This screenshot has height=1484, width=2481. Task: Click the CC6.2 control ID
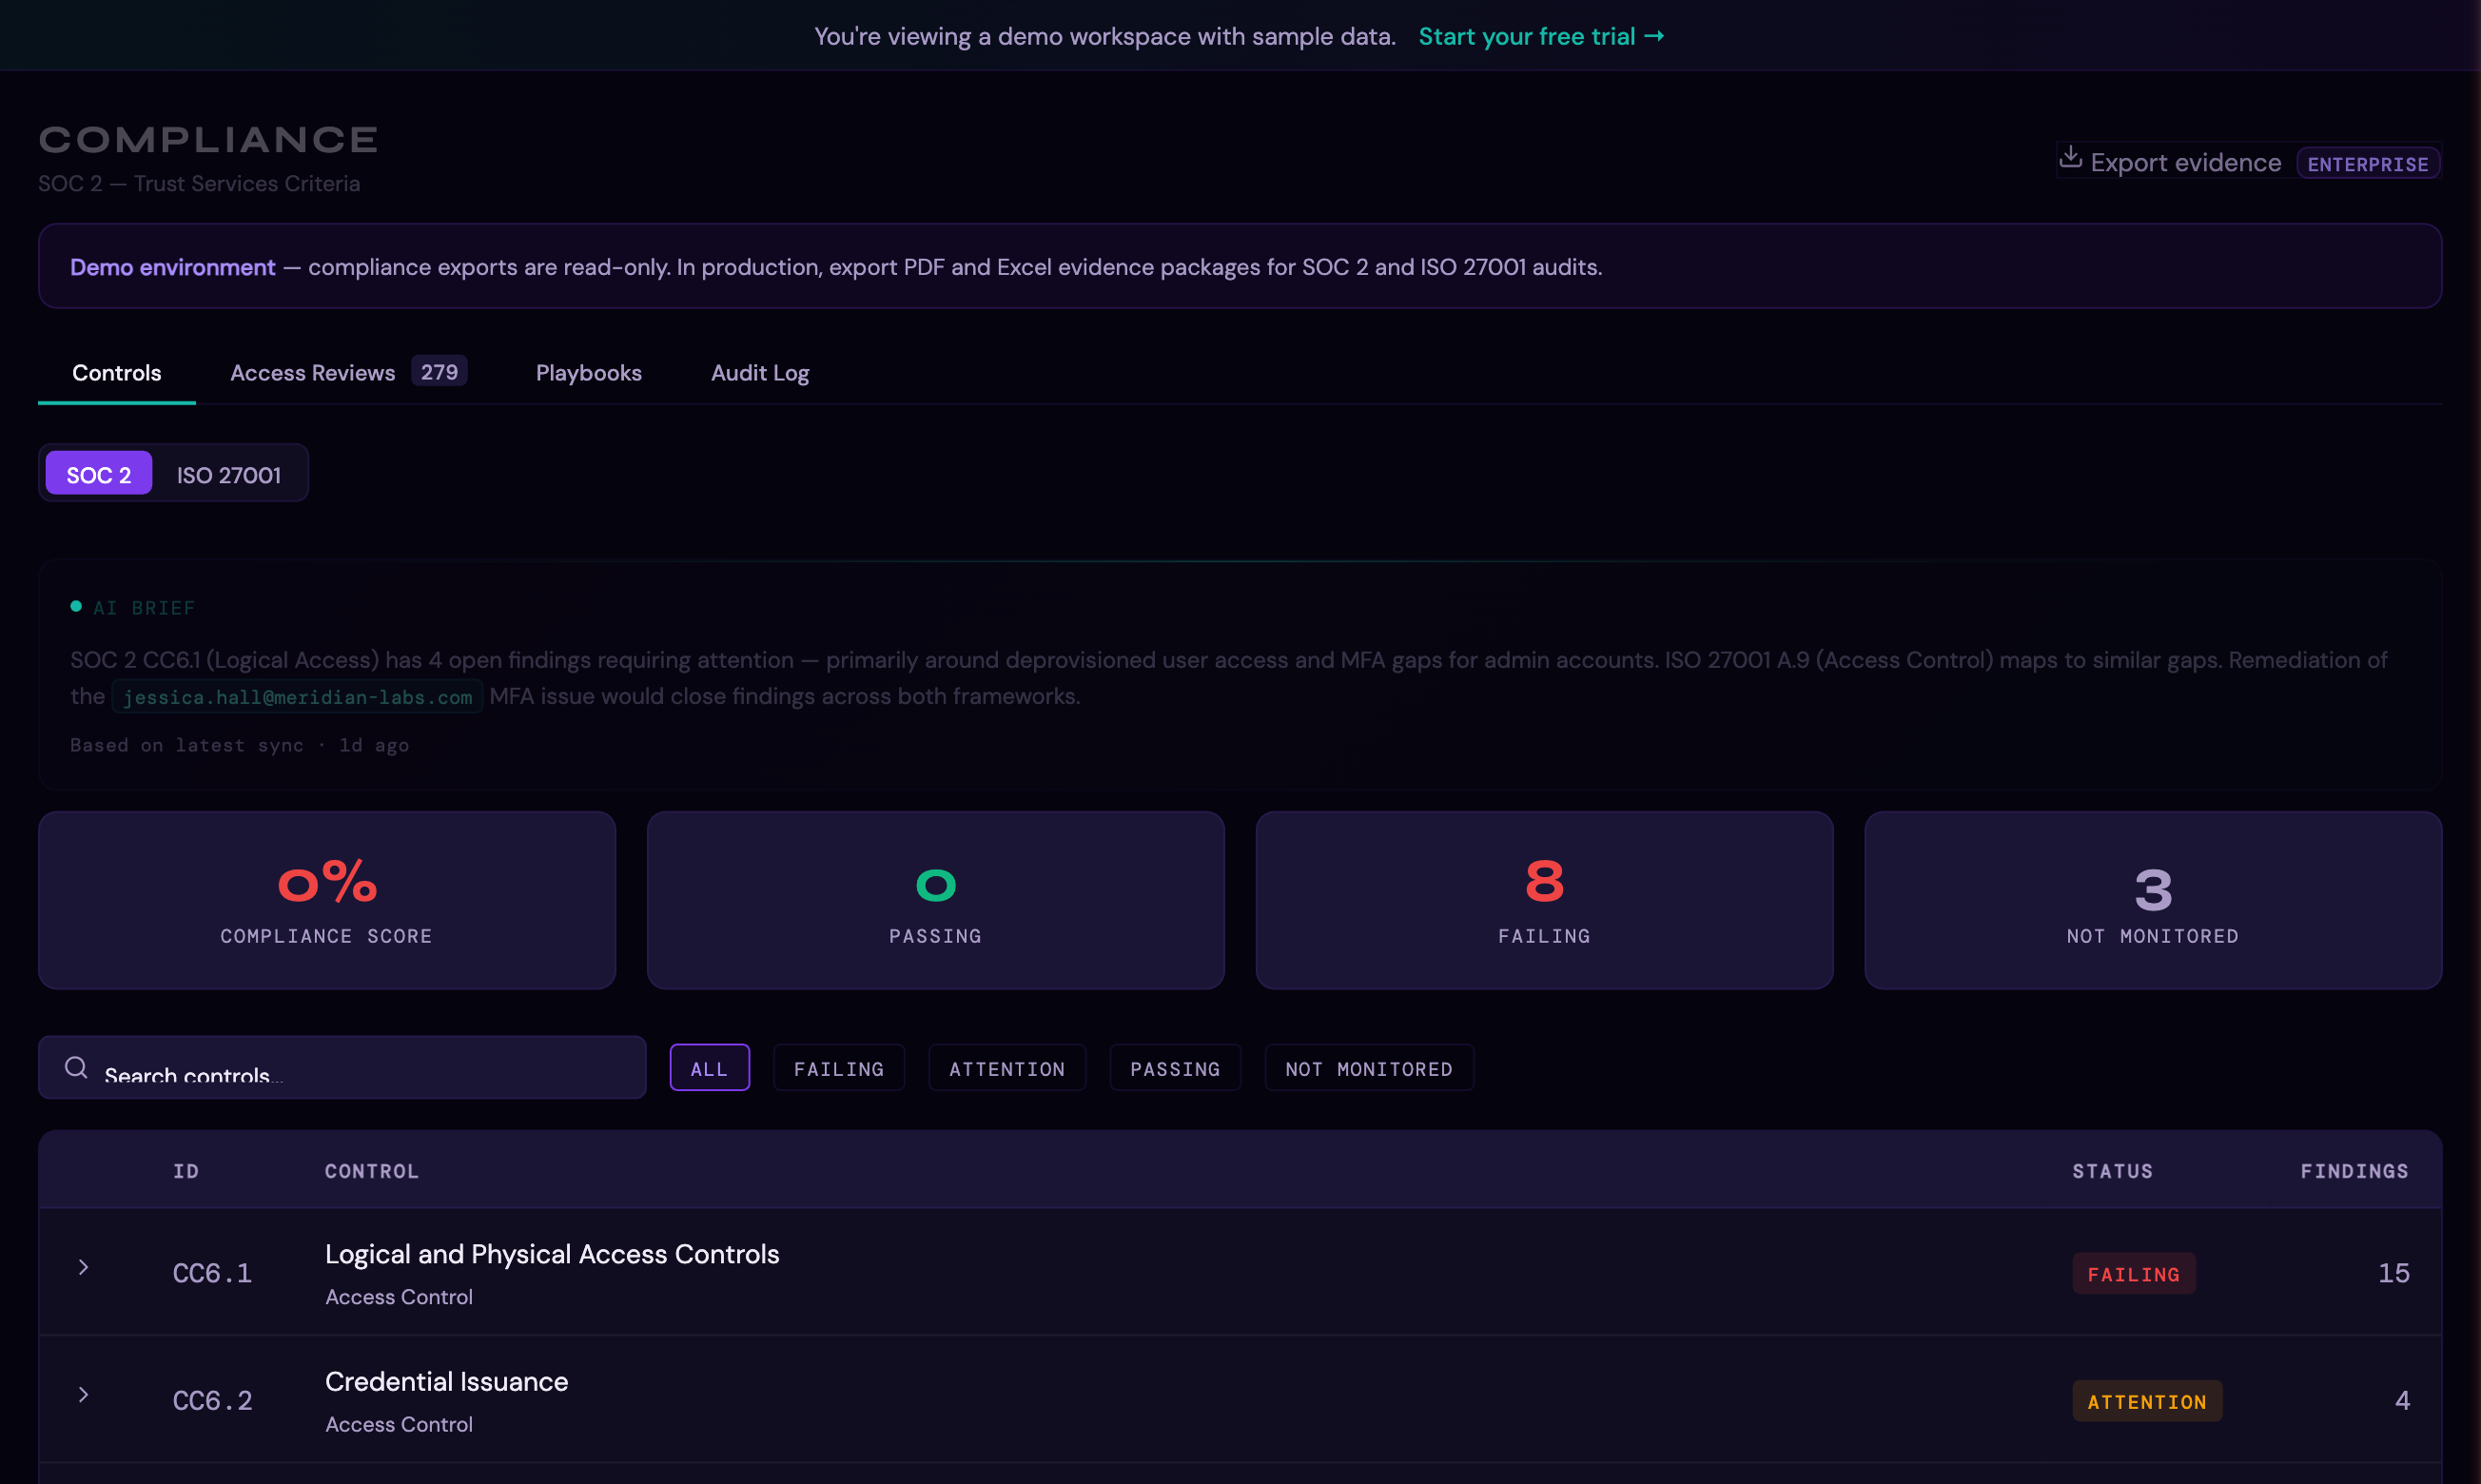[212, 1400]
